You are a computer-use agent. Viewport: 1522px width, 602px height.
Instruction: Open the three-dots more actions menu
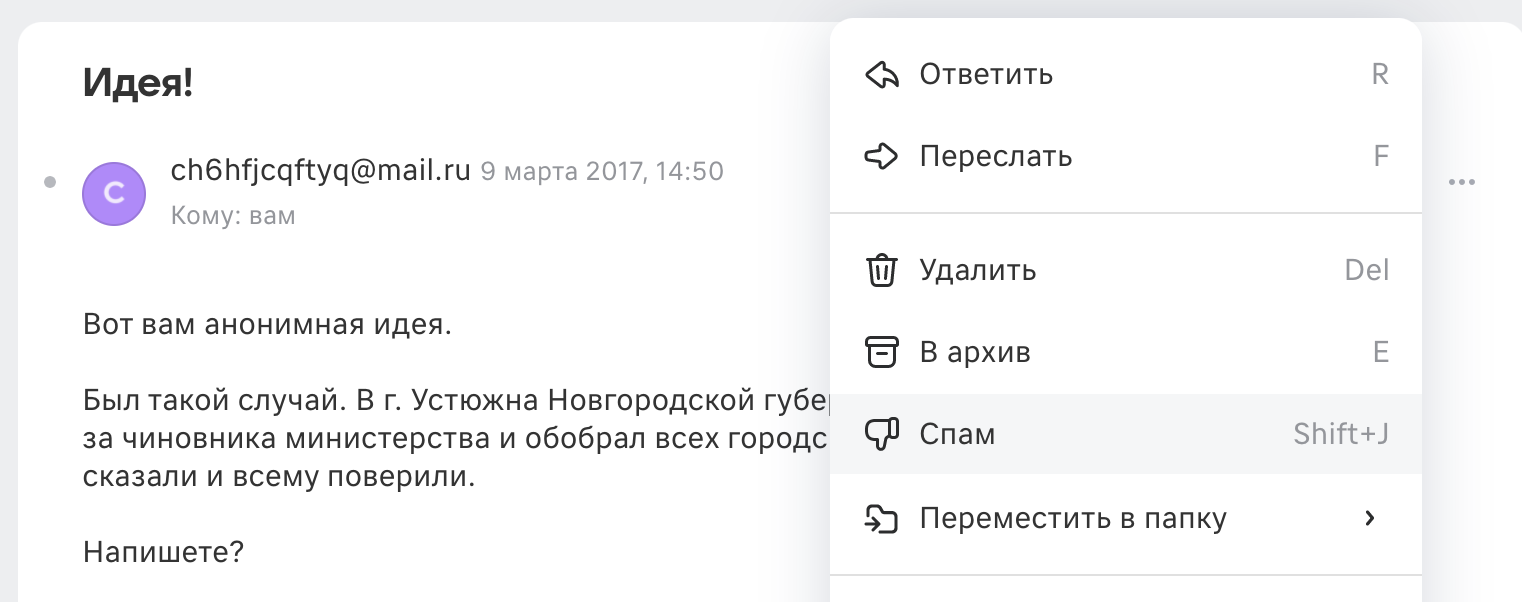1461,182
